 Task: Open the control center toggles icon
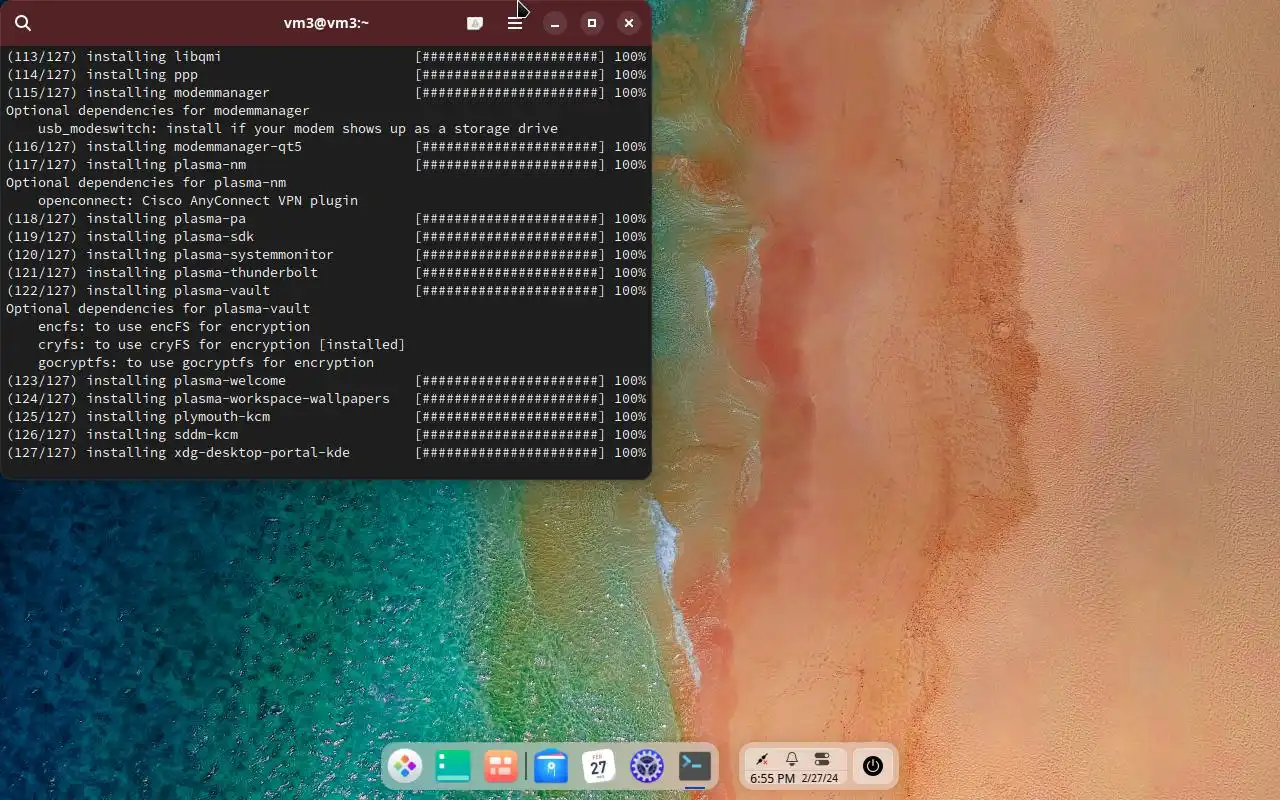822,760
